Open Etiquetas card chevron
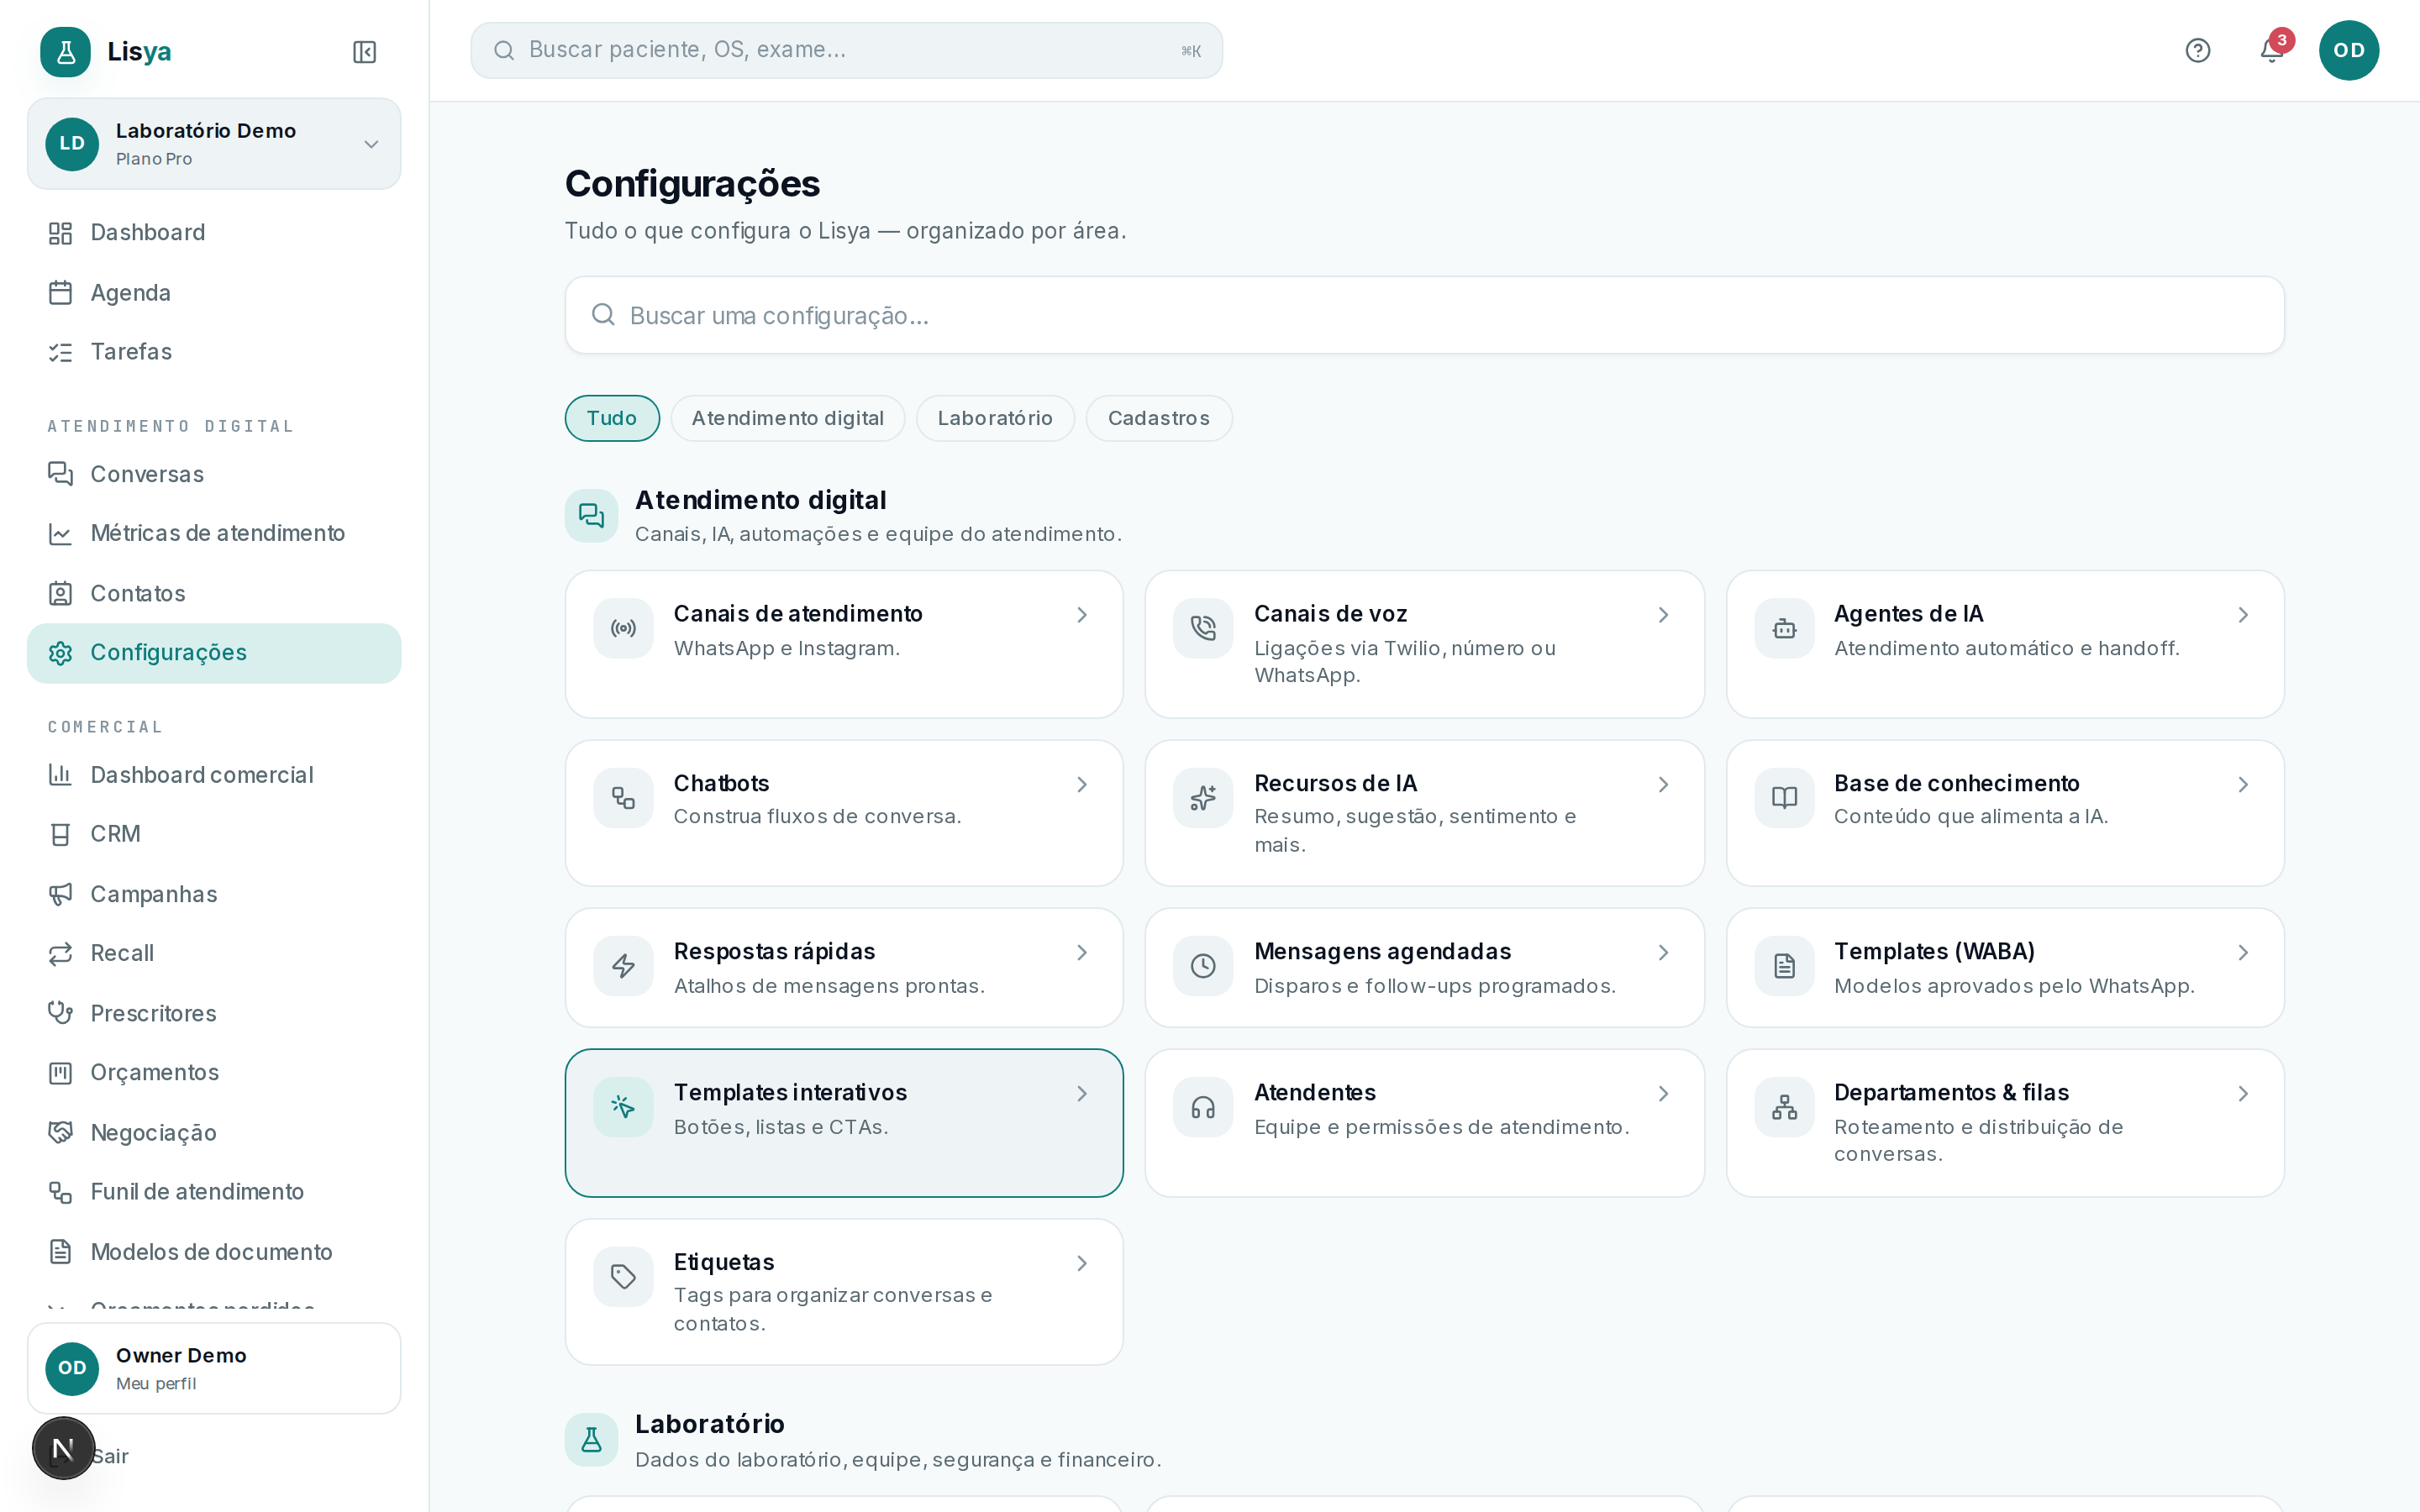The height and width of the screenshot is (1512, 2420). tap(1082, 1264)
